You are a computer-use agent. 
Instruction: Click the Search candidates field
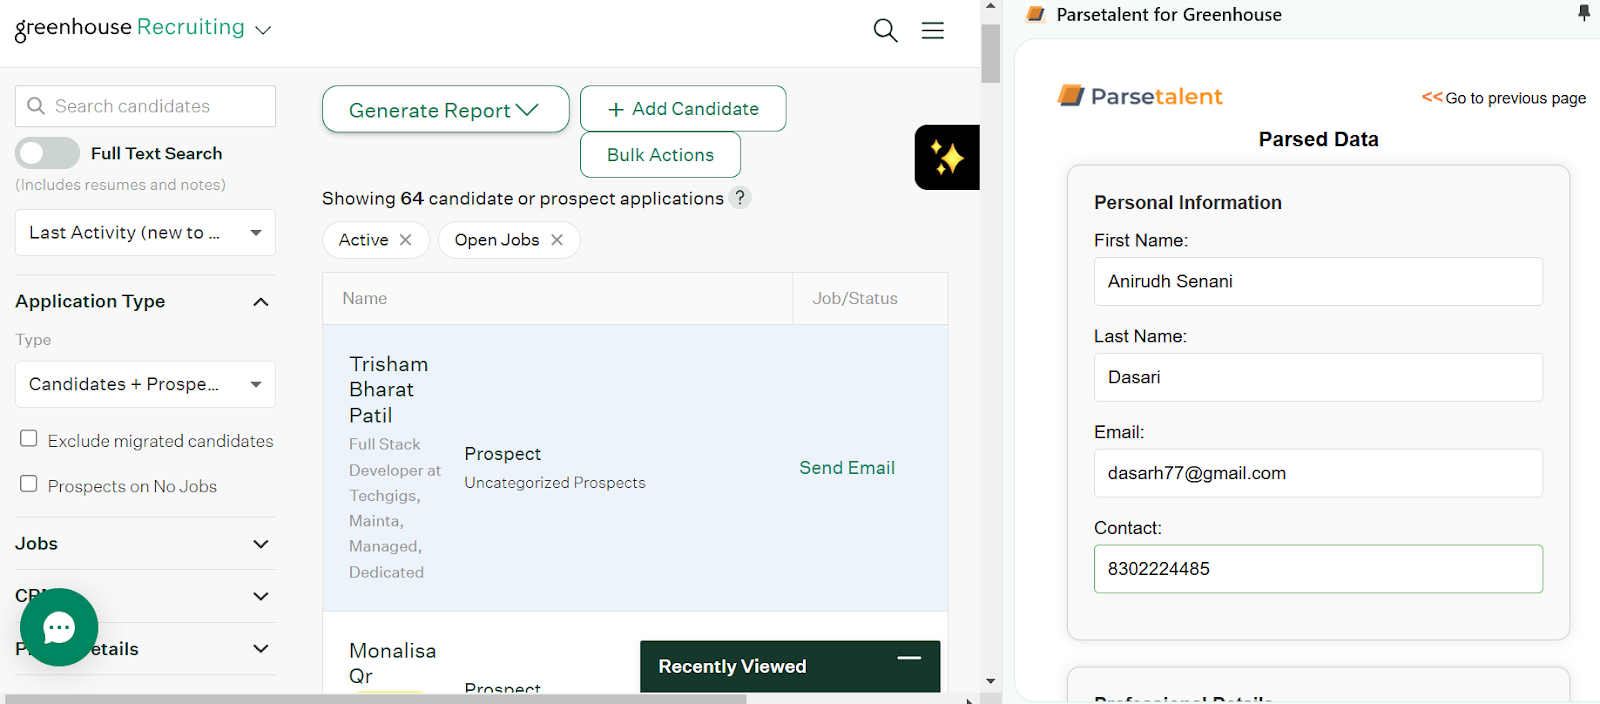click(x=145, y=106)
